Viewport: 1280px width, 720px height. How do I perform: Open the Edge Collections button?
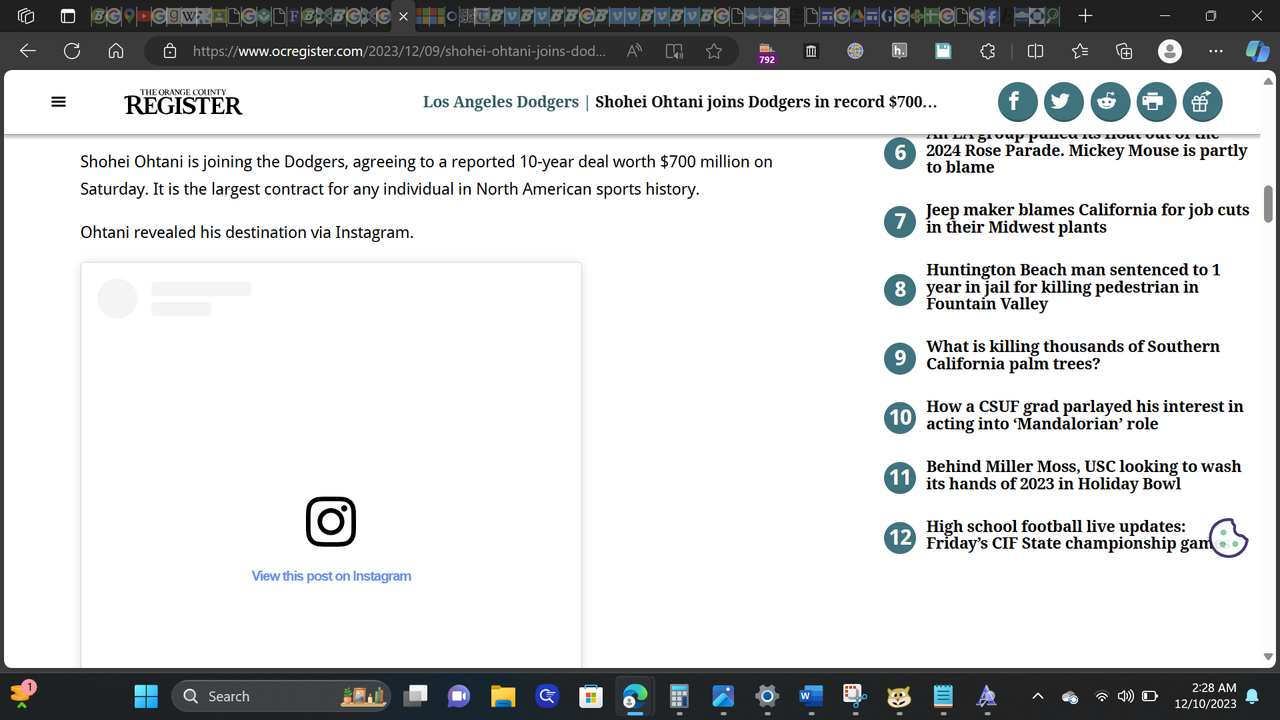coord(1124,52)
